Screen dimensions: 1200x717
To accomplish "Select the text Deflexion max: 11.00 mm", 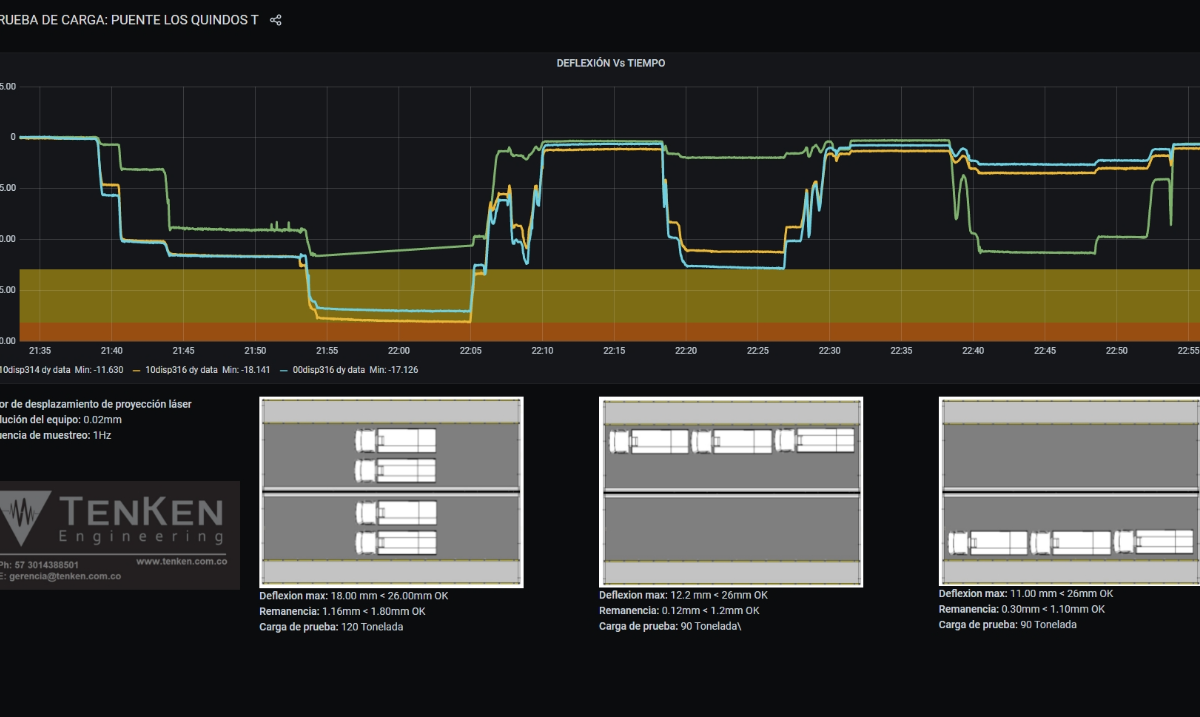I will [997, 593].
